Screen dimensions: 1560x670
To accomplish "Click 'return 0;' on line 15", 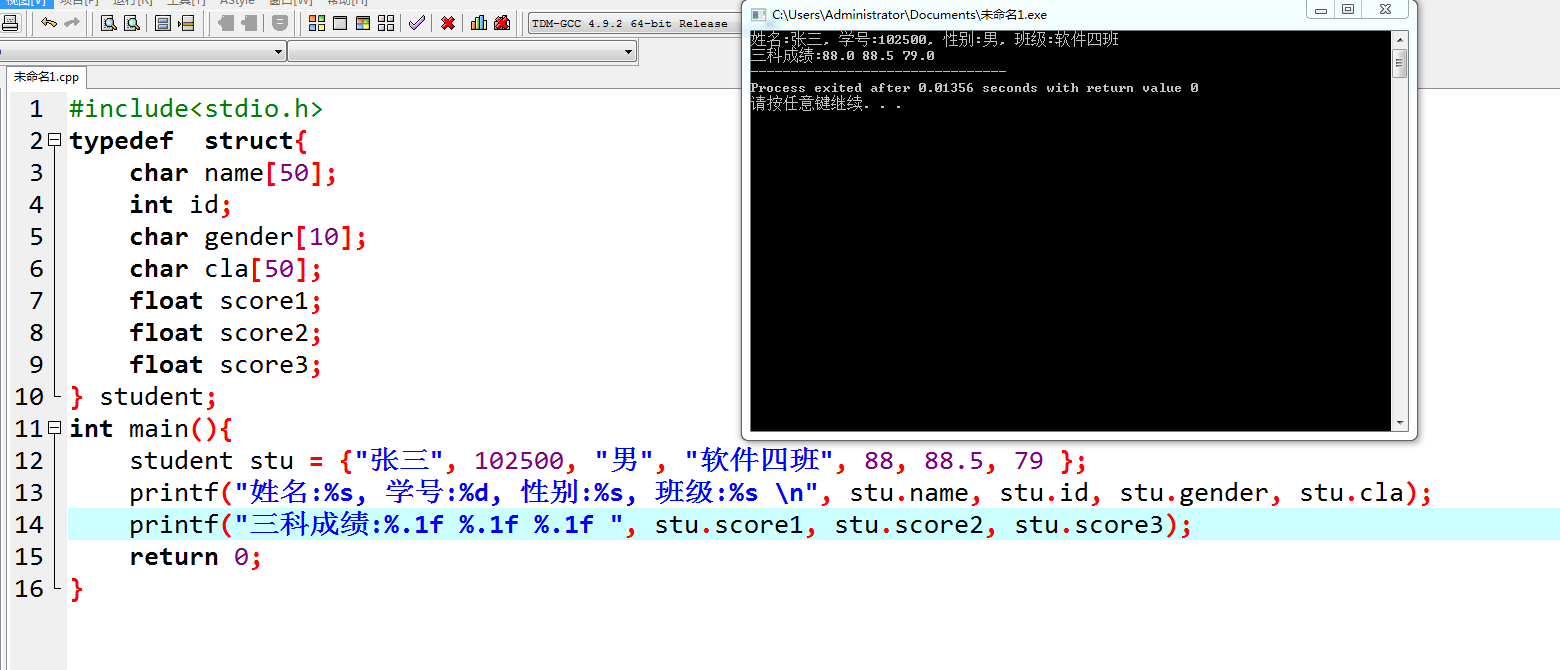I will tap(196, 556).
